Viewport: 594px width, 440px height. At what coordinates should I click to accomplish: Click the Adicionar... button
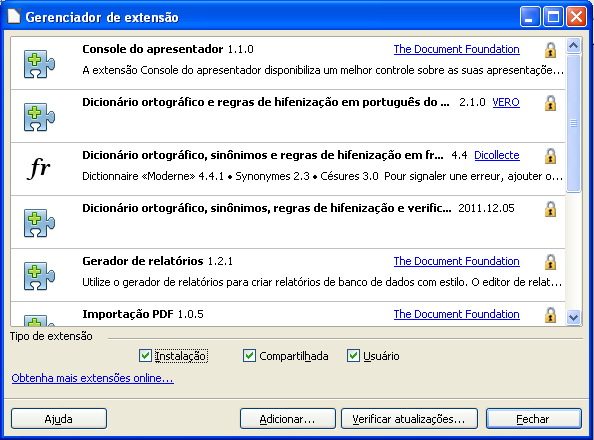click(288, 419)
